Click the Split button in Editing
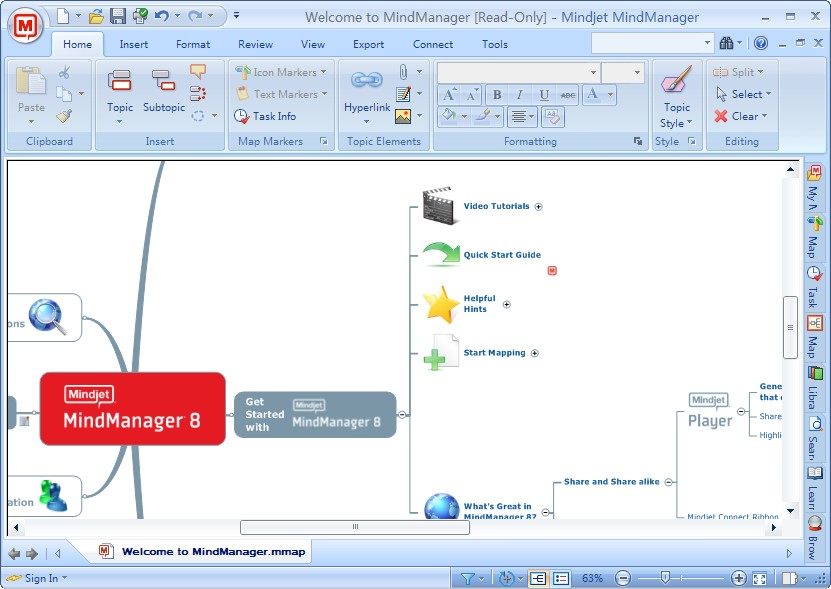831x589 pixels. pyautogui.click(x=738, y=72)
